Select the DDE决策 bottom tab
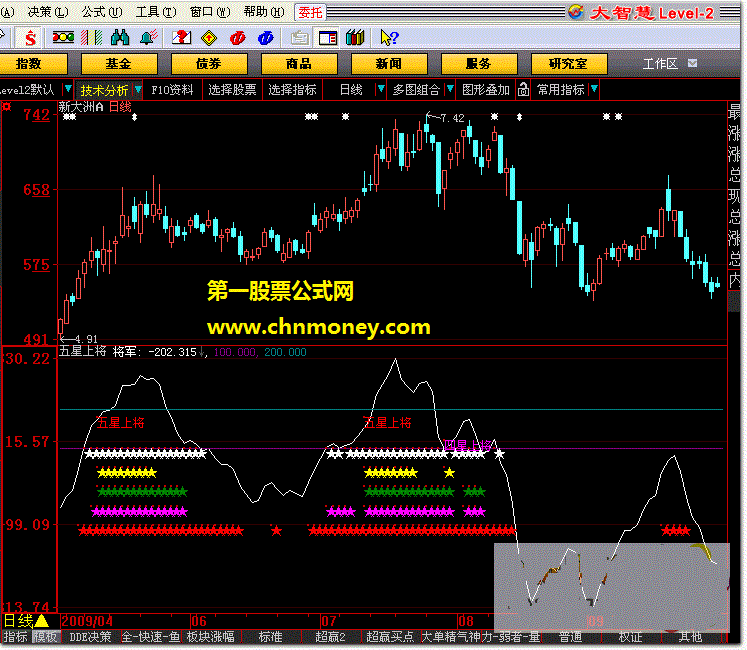Viewport: 747px width, 650px height. pyautogui.click(x=90, y=637)
